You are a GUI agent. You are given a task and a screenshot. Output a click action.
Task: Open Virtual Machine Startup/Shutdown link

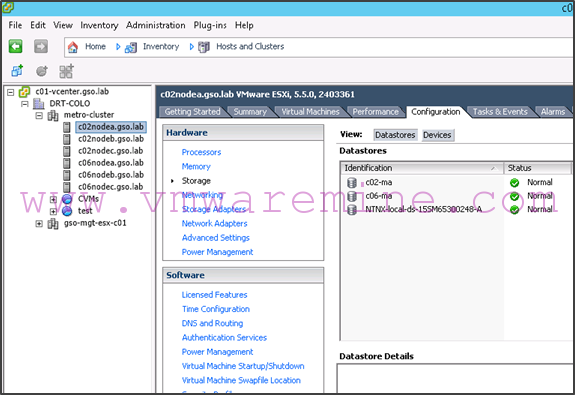pos(243,366)
